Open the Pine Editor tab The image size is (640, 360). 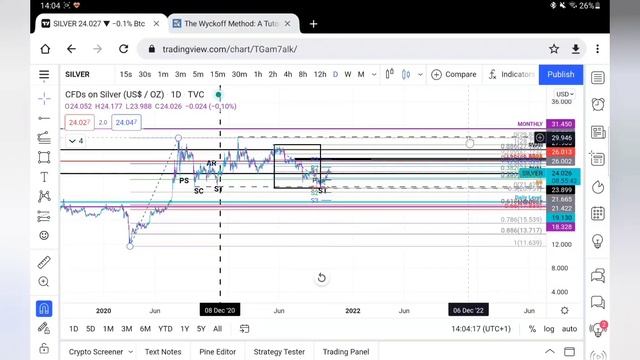218,352
